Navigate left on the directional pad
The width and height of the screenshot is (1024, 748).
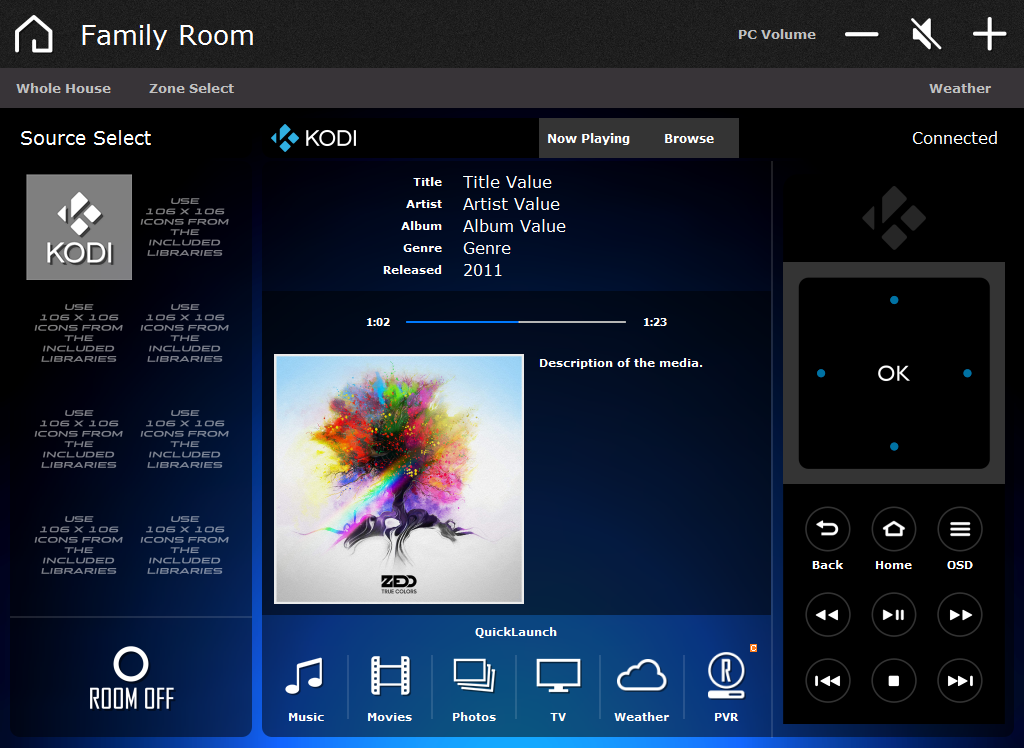point(821,373)
